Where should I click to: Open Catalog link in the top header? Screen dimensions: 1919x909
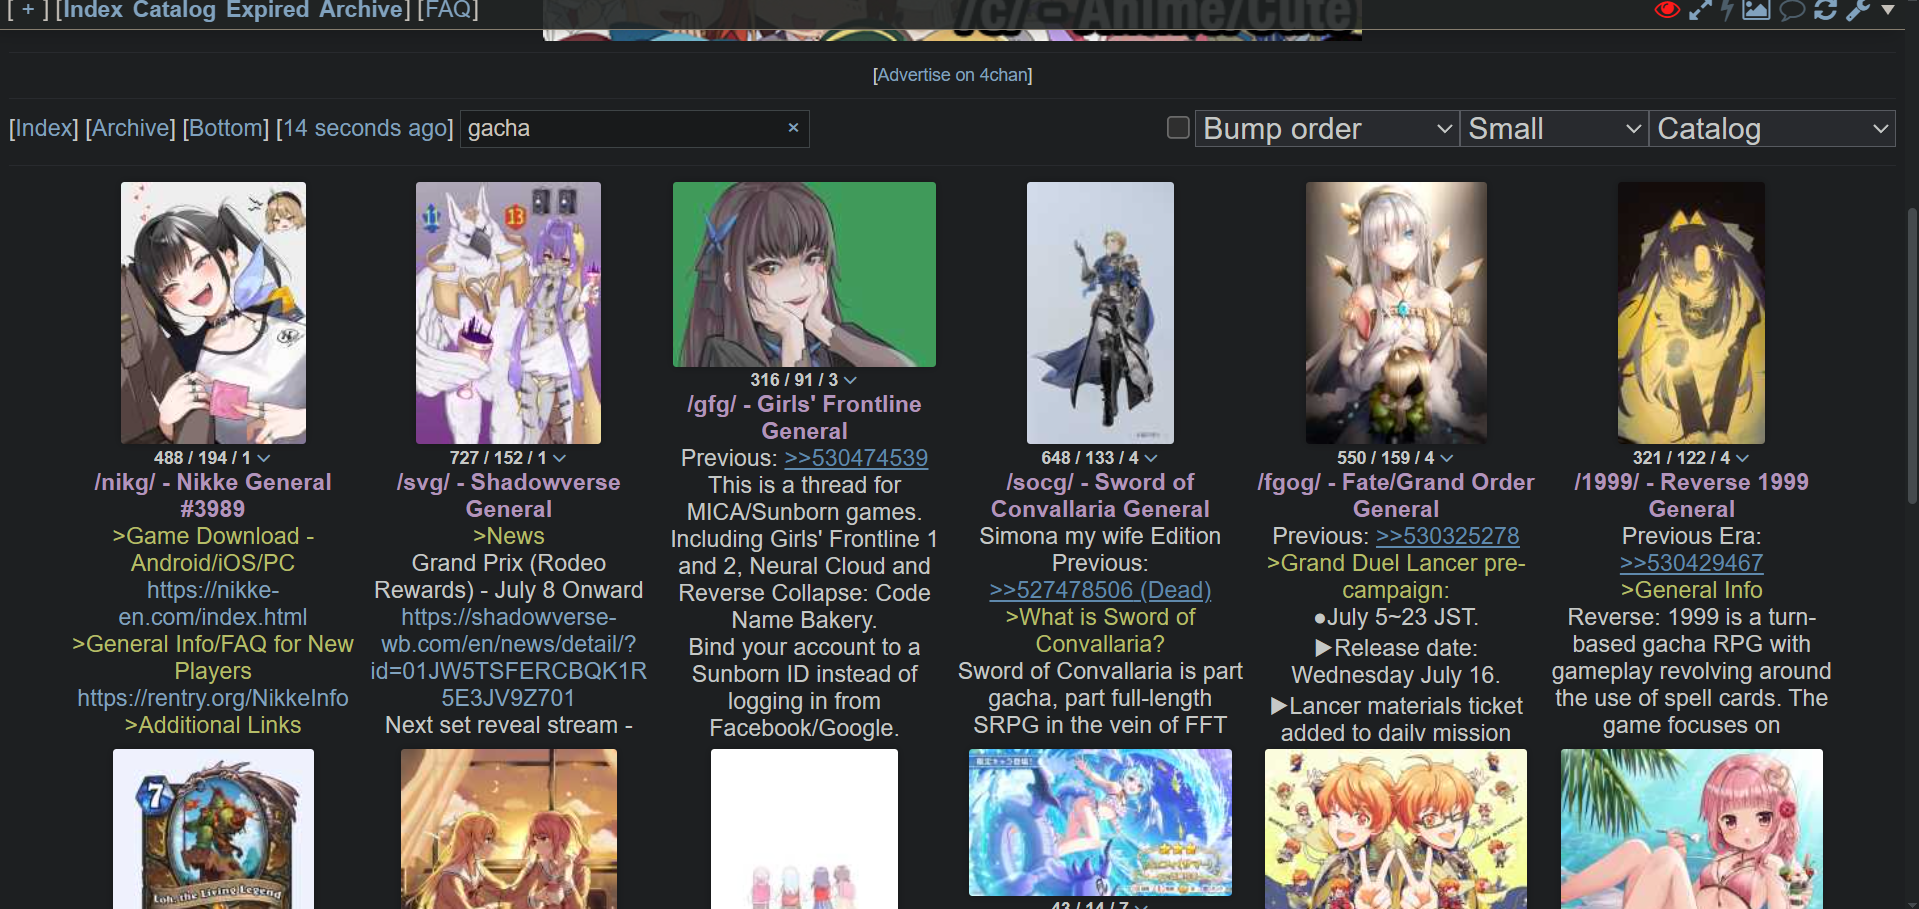[174, 10]
